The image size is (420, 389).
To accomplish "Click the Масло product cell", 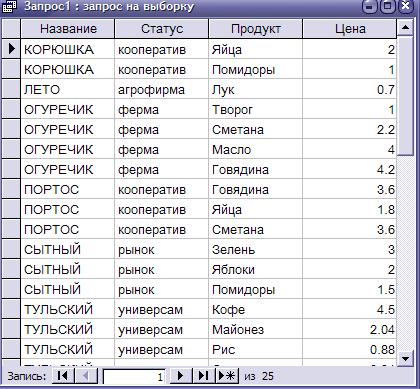I will point(256,149).
